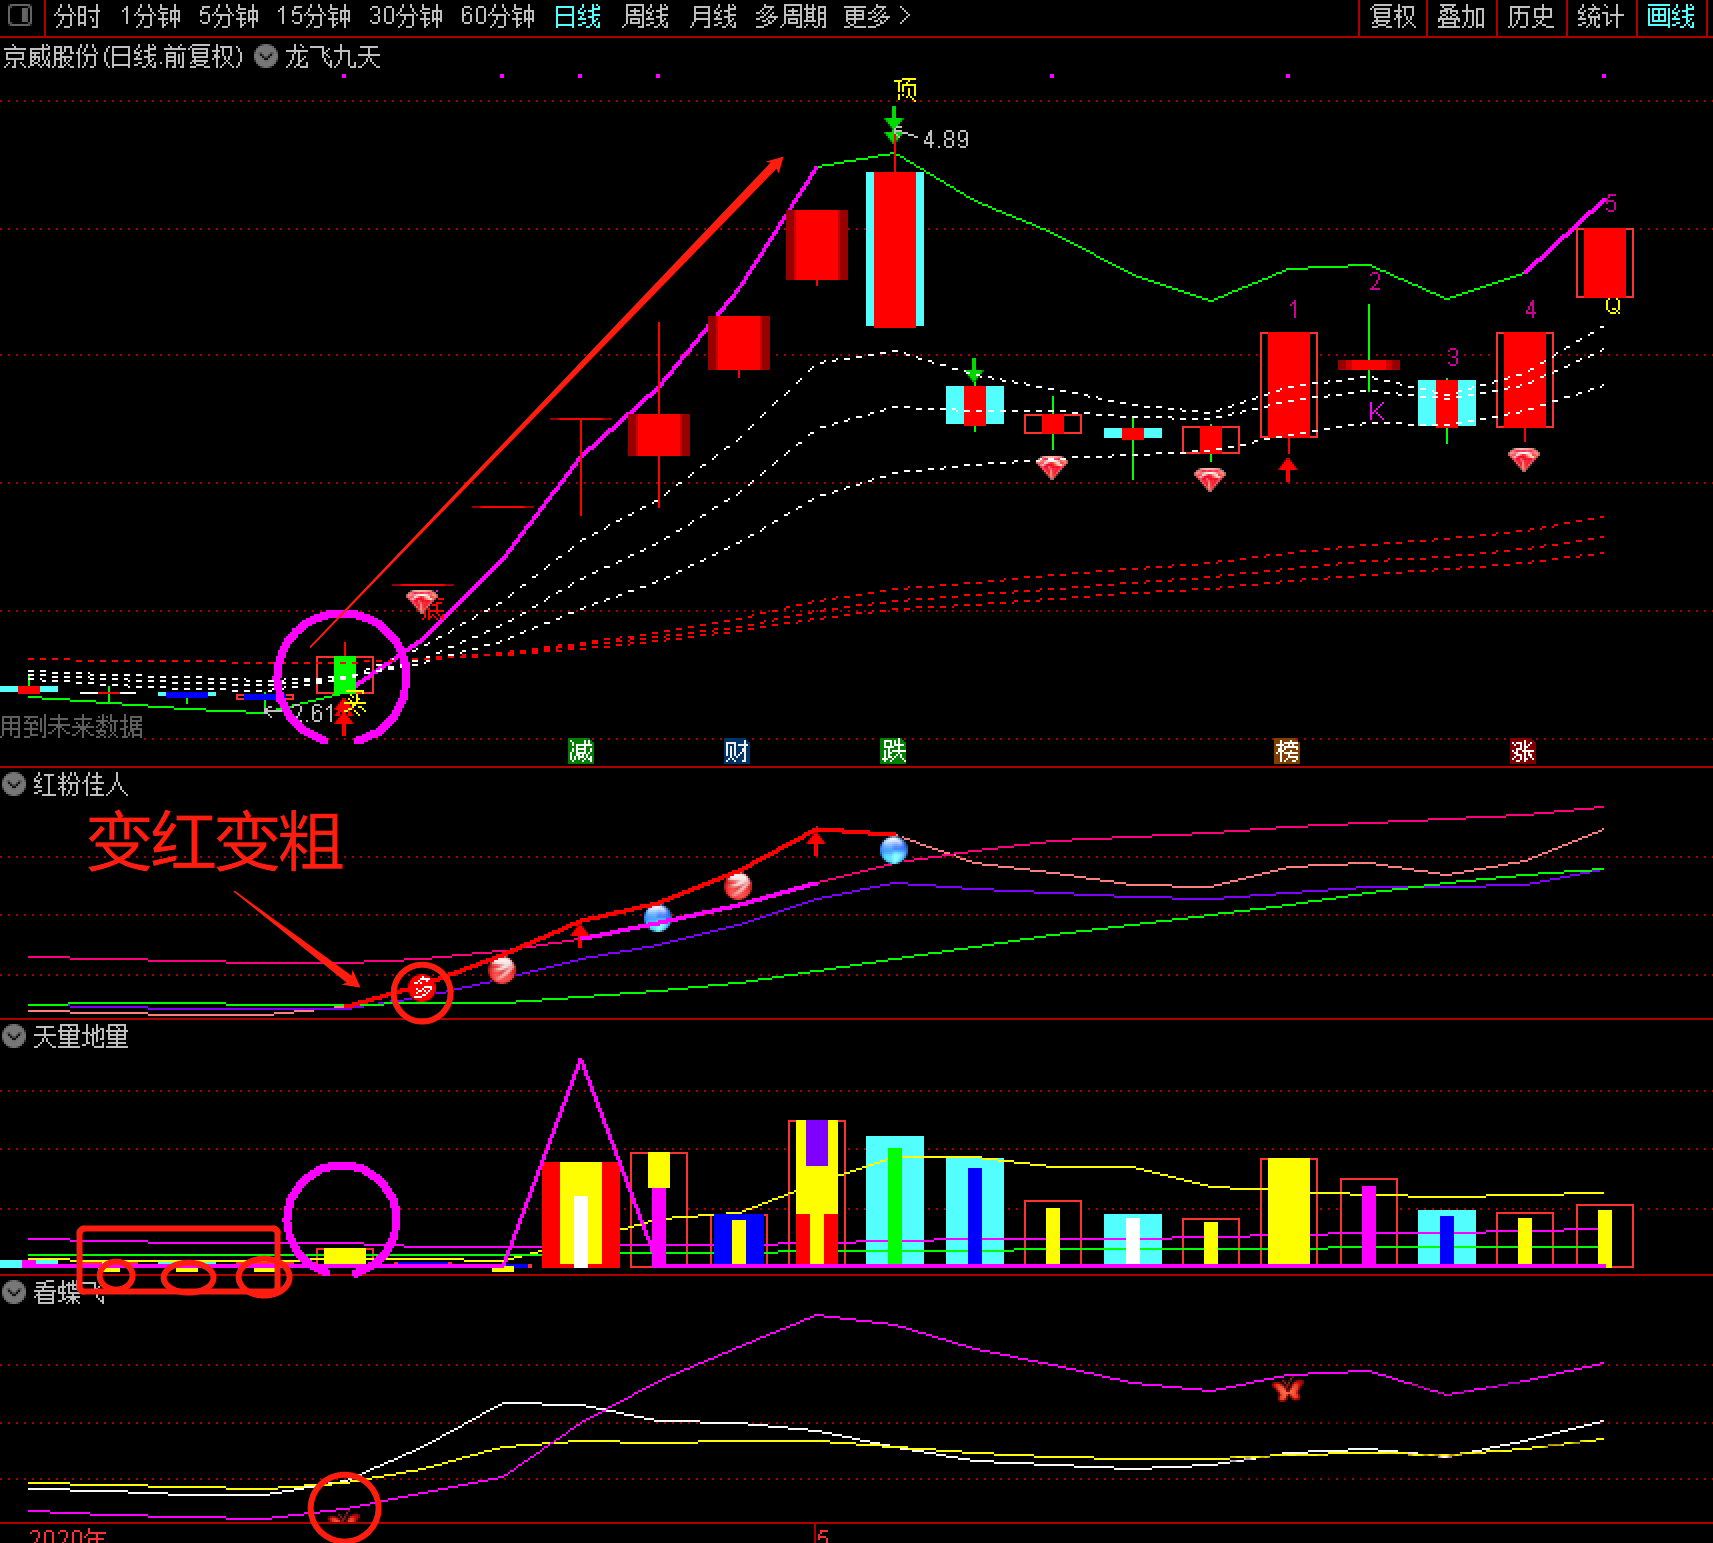Viewport: 1713px width, 1543px height.
Task: Click the 榜 ranking list marker icon
Action: click(1287, 751)
